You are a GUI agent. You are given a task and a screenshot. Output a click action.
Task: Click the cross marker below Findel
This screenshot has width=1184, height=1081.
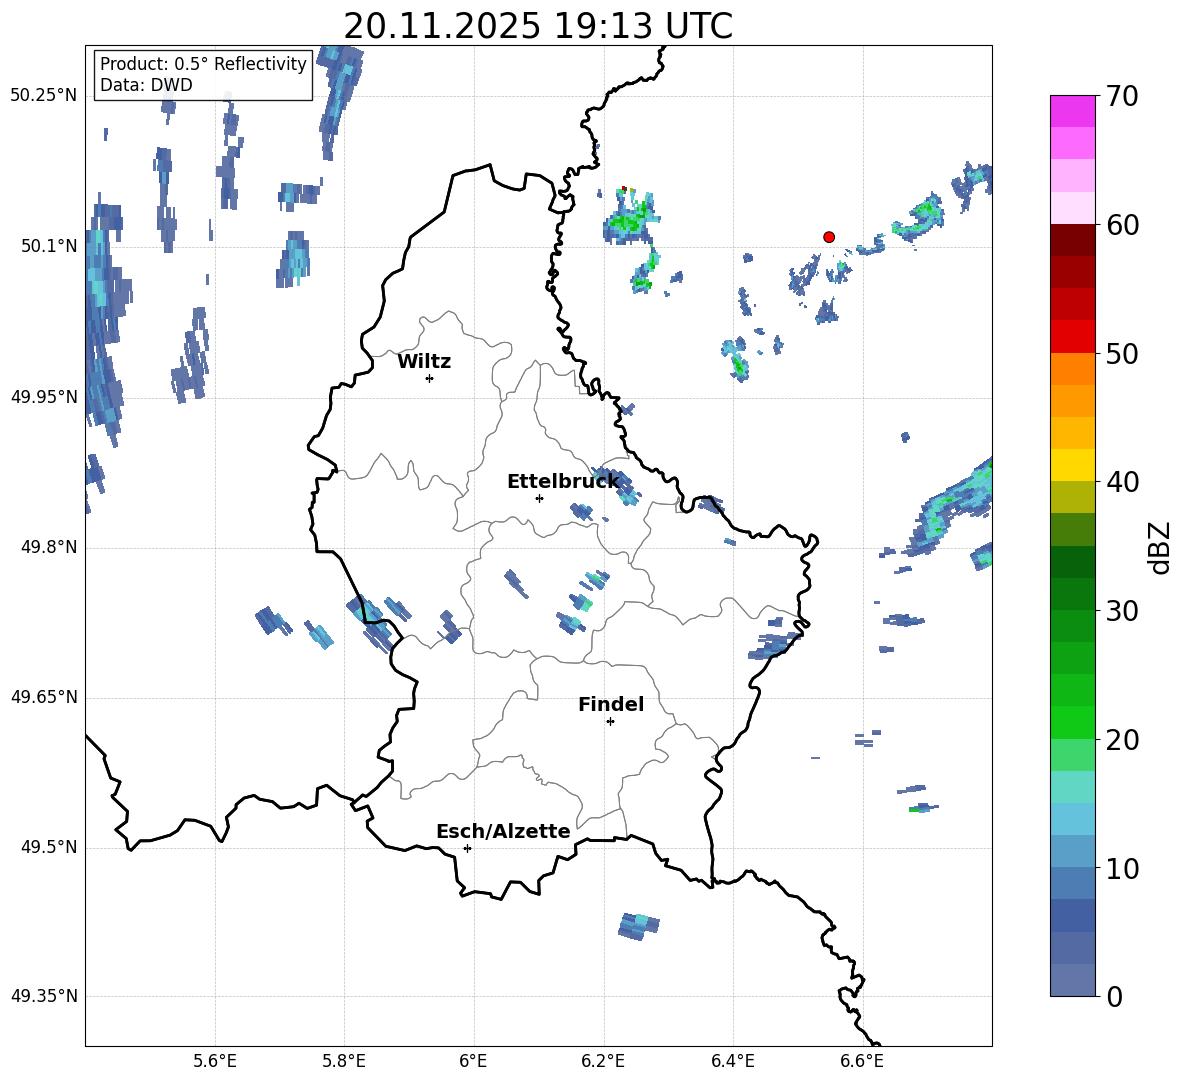pyautogui.click(x=610, y=721)
